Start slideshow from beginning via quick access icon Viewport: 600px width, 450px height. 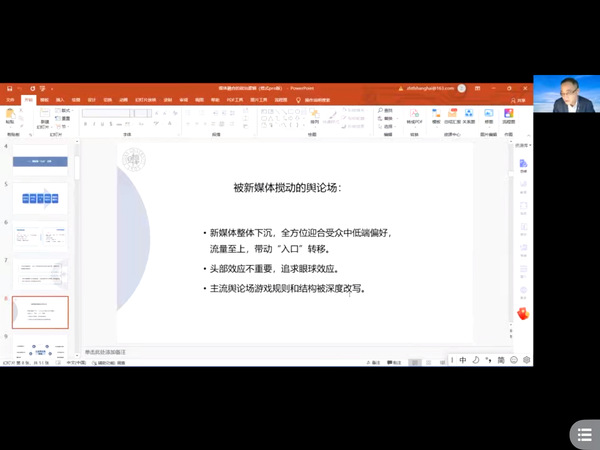pos(42,88)
